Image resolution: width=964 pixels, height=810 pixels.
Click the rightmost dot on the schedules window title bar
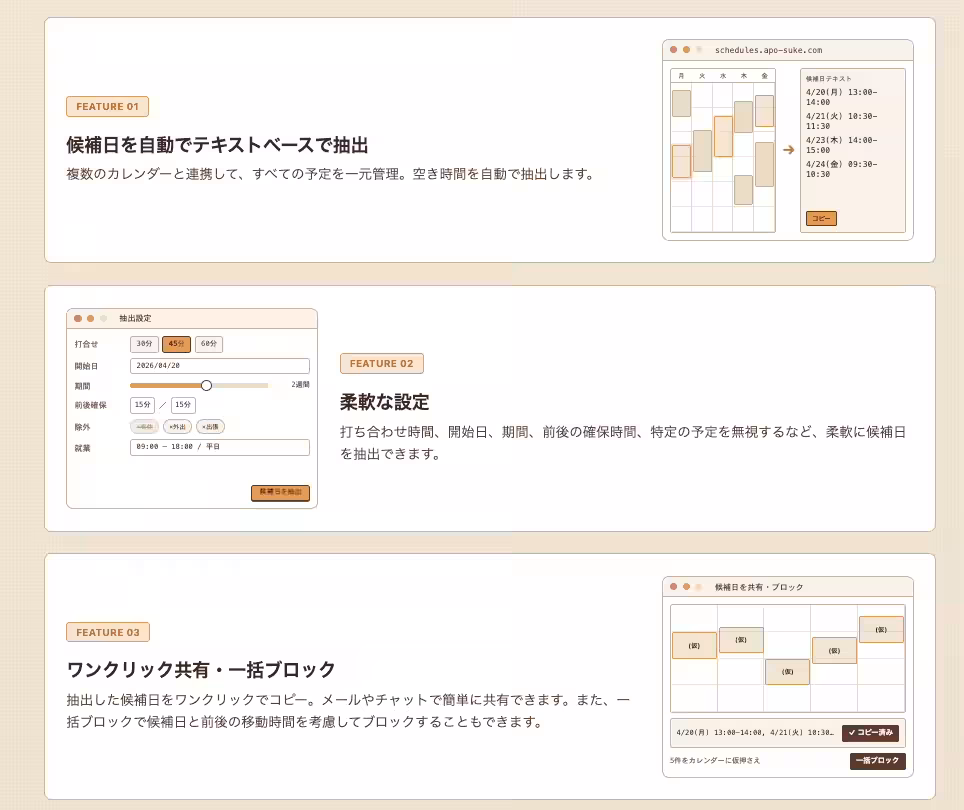tap(698, 49)
